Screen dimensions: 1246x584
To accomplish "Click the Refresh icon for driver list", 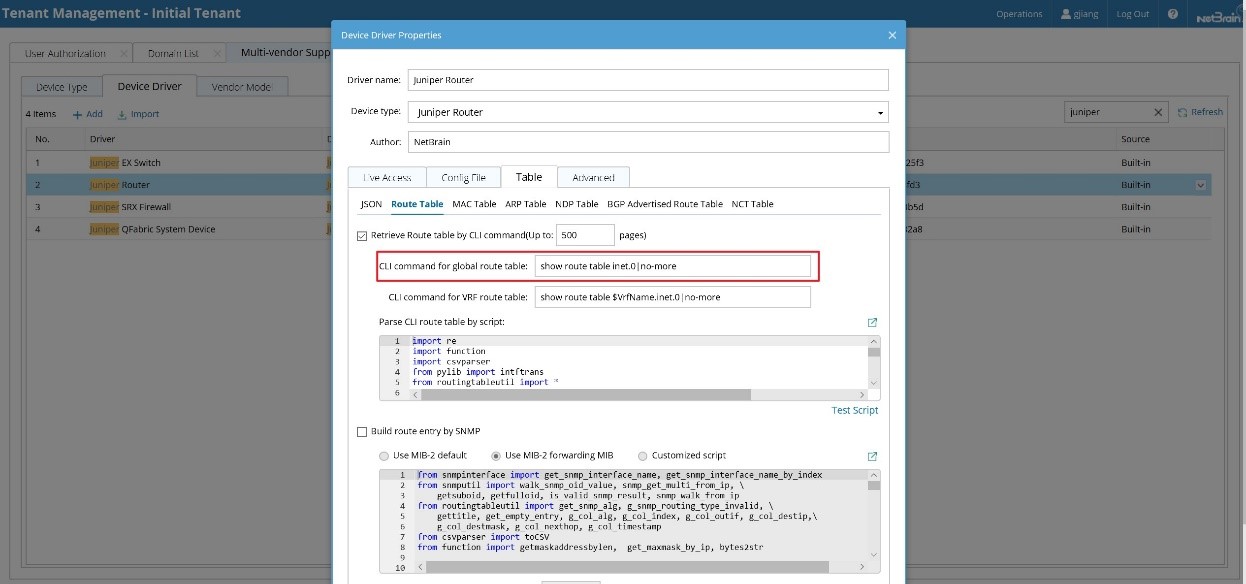I will (x=1182, y=112).
